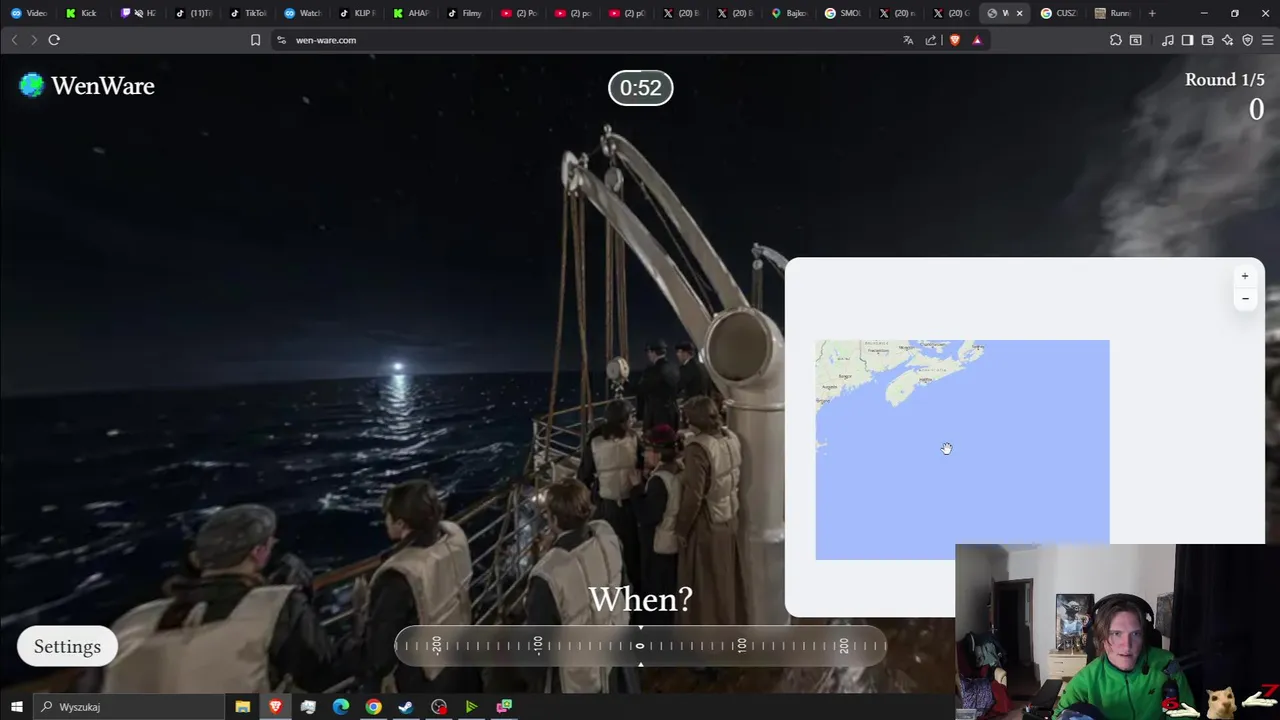Select the 200 mark right of zero
Viewport: 1280px width, 720px height.
(843, 645)
